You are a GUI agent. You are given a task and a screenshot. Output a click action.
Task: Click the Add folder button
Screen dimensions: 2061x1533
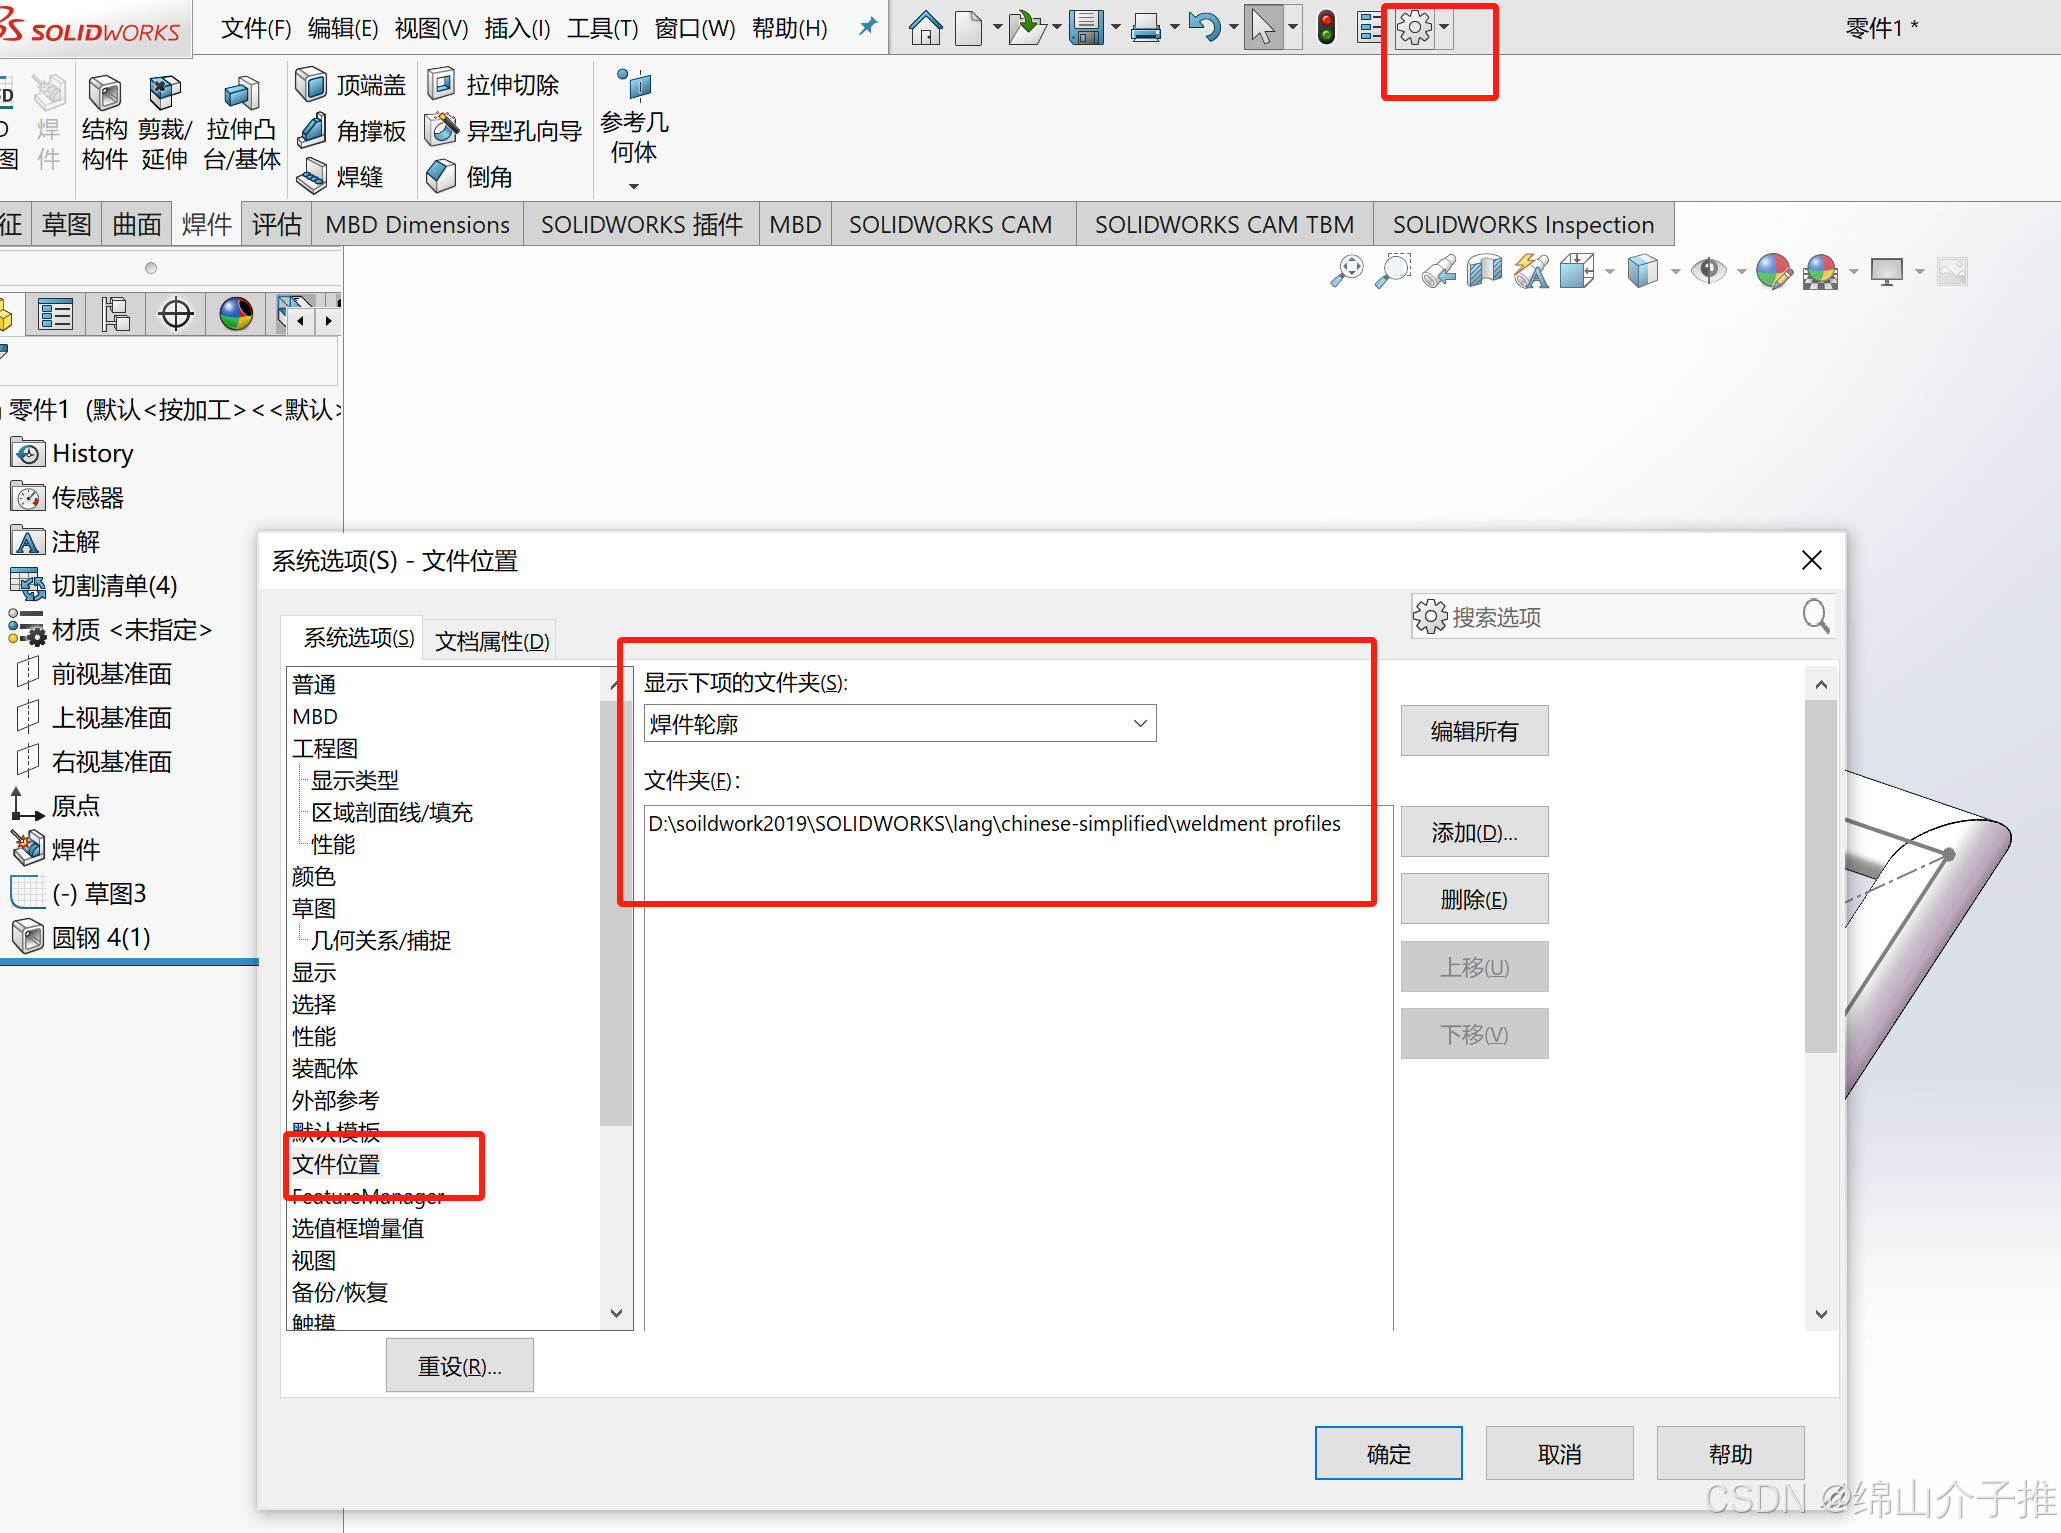1474,832
